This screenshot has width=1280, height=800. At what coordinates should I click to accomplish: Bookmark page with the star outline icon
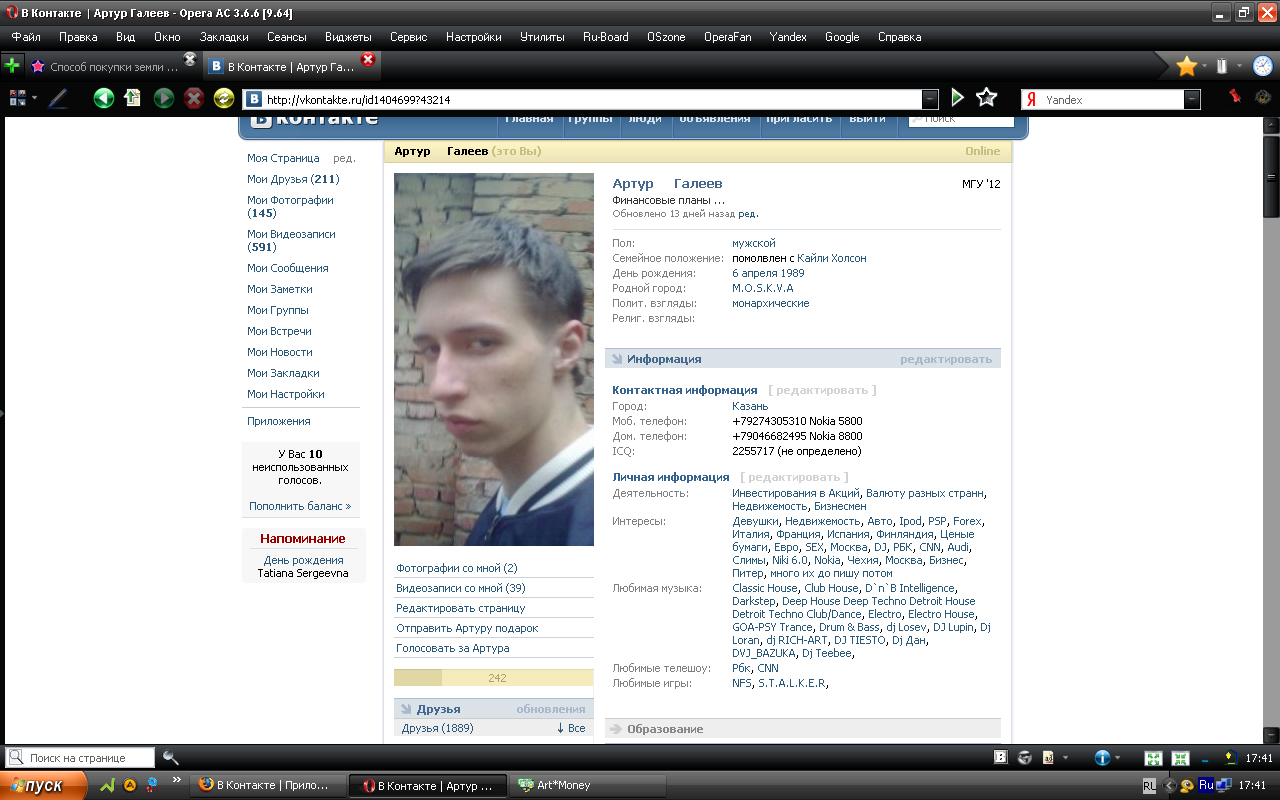[x=987, y=98]
